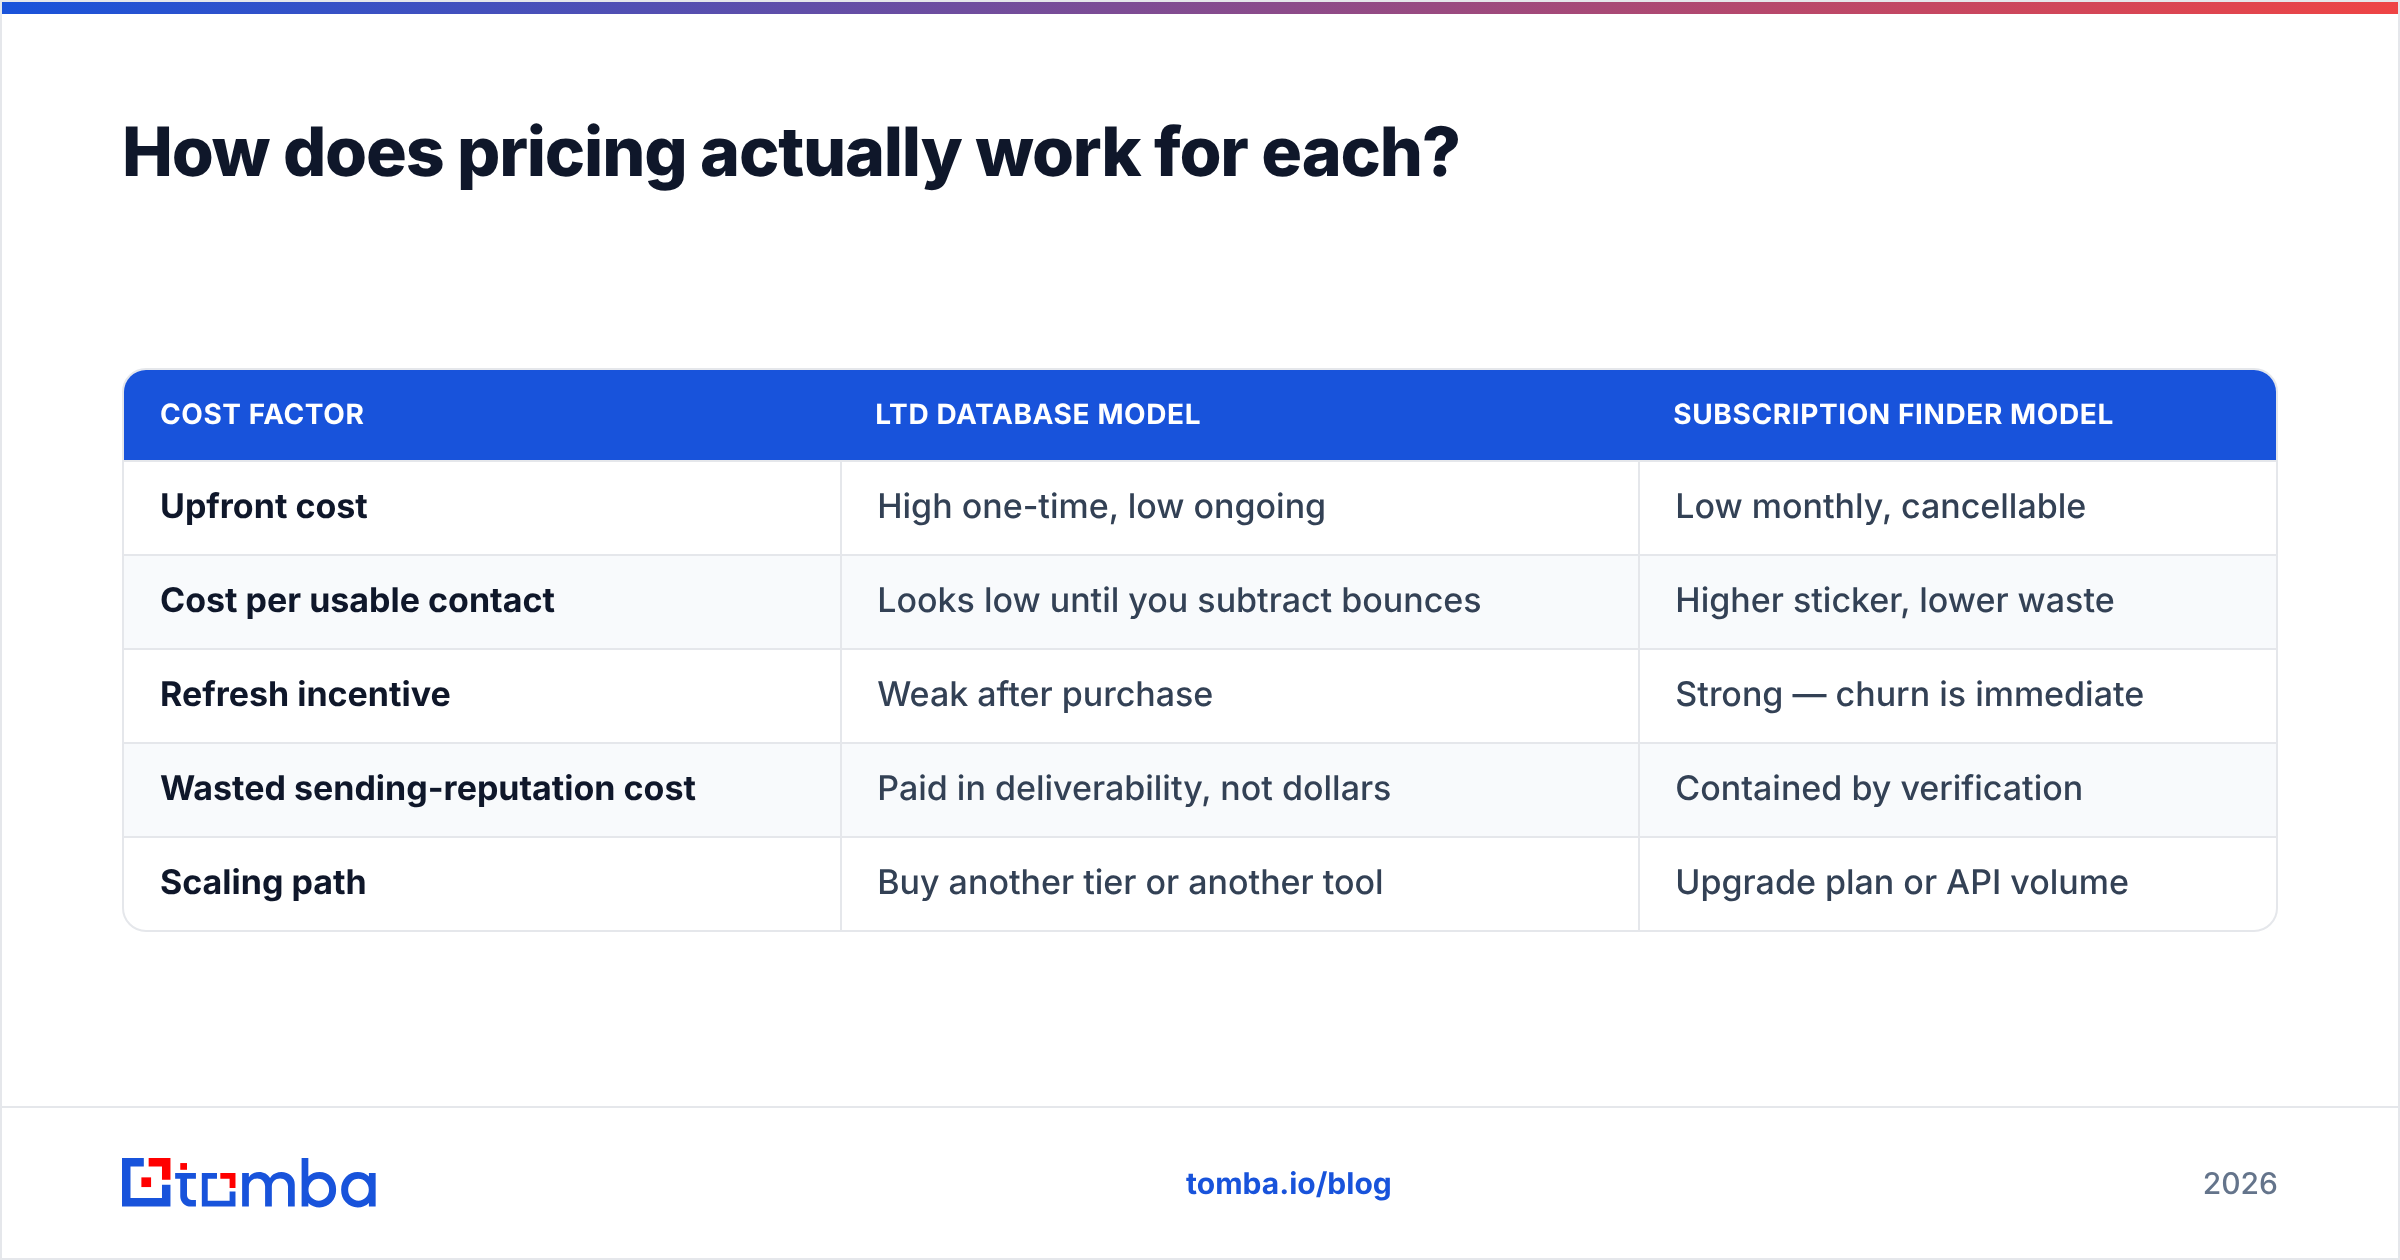Select the SUBSCRIPTION FINDER MODEL column header
Screen dimensions: 2400x1260
pos(1893,414)
